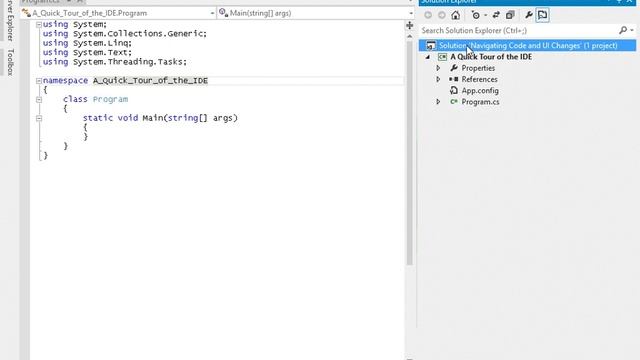Open Properties via the wrench toolbar icon
Screen dimensions: 640x360
tap(529, 15)
